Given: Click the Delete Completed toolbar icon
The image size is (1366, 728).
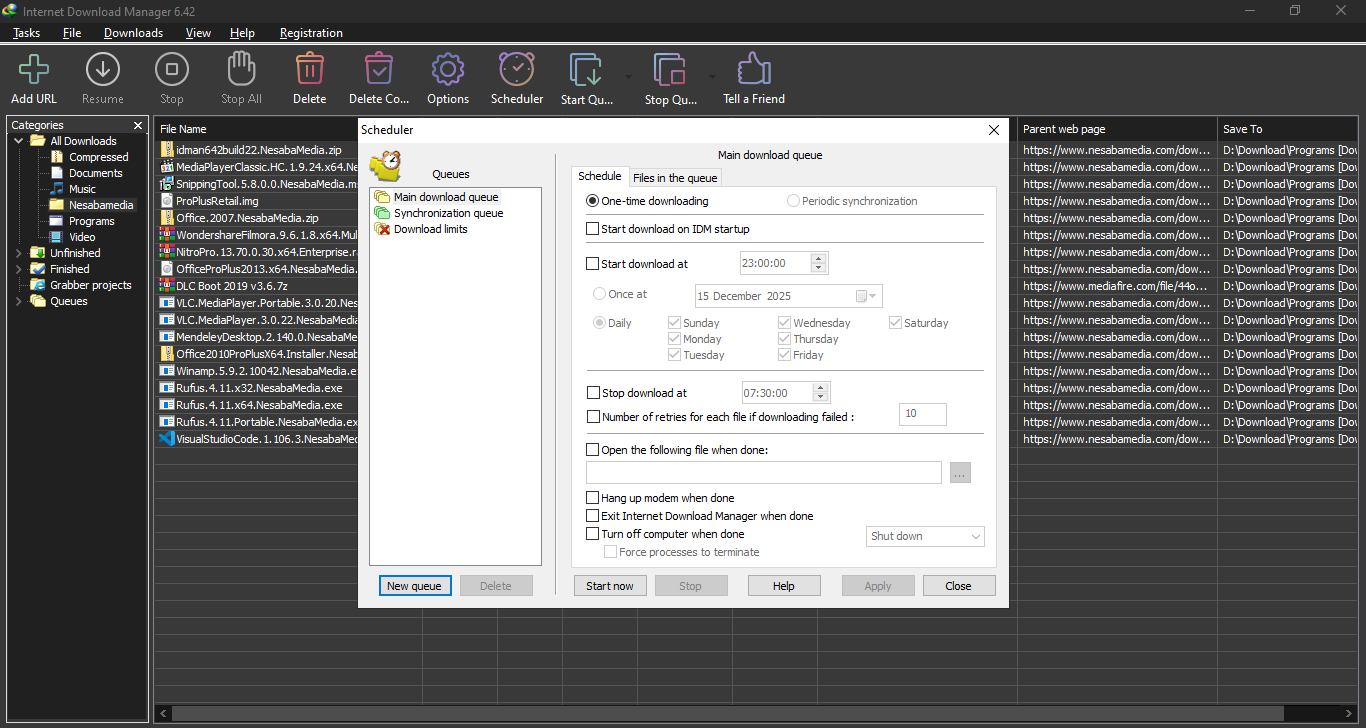Looking at the screenshot, I should click(378, 70).
